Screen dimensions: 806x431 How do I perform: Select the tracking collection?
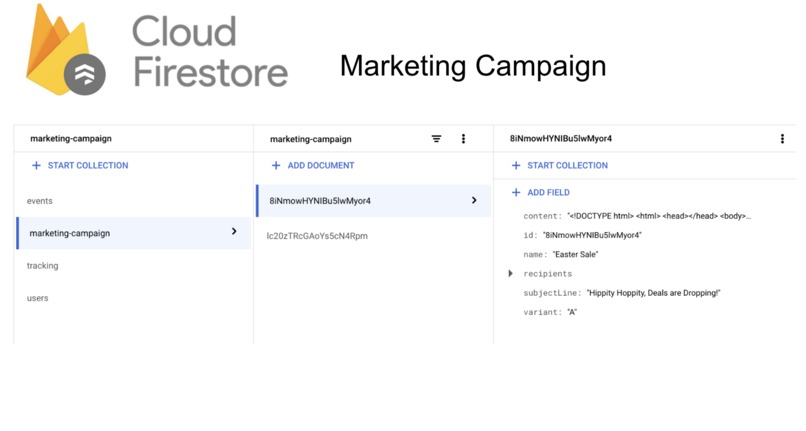pos(43,266)
